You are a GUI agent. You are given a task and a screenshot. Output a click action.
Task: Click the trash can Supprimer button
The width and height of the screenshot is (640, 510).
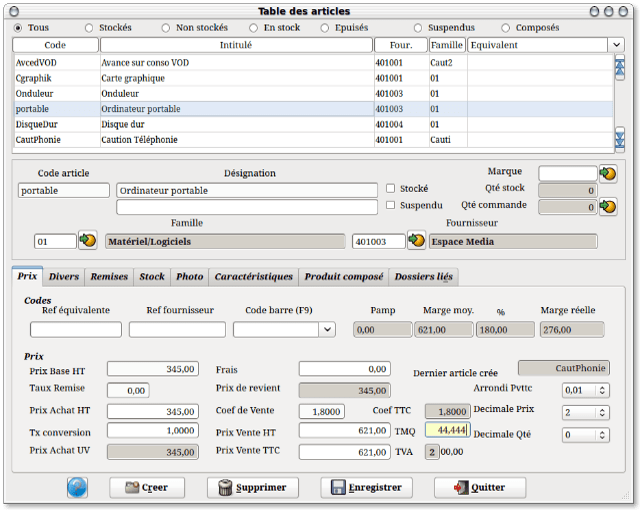click(253, 488)
